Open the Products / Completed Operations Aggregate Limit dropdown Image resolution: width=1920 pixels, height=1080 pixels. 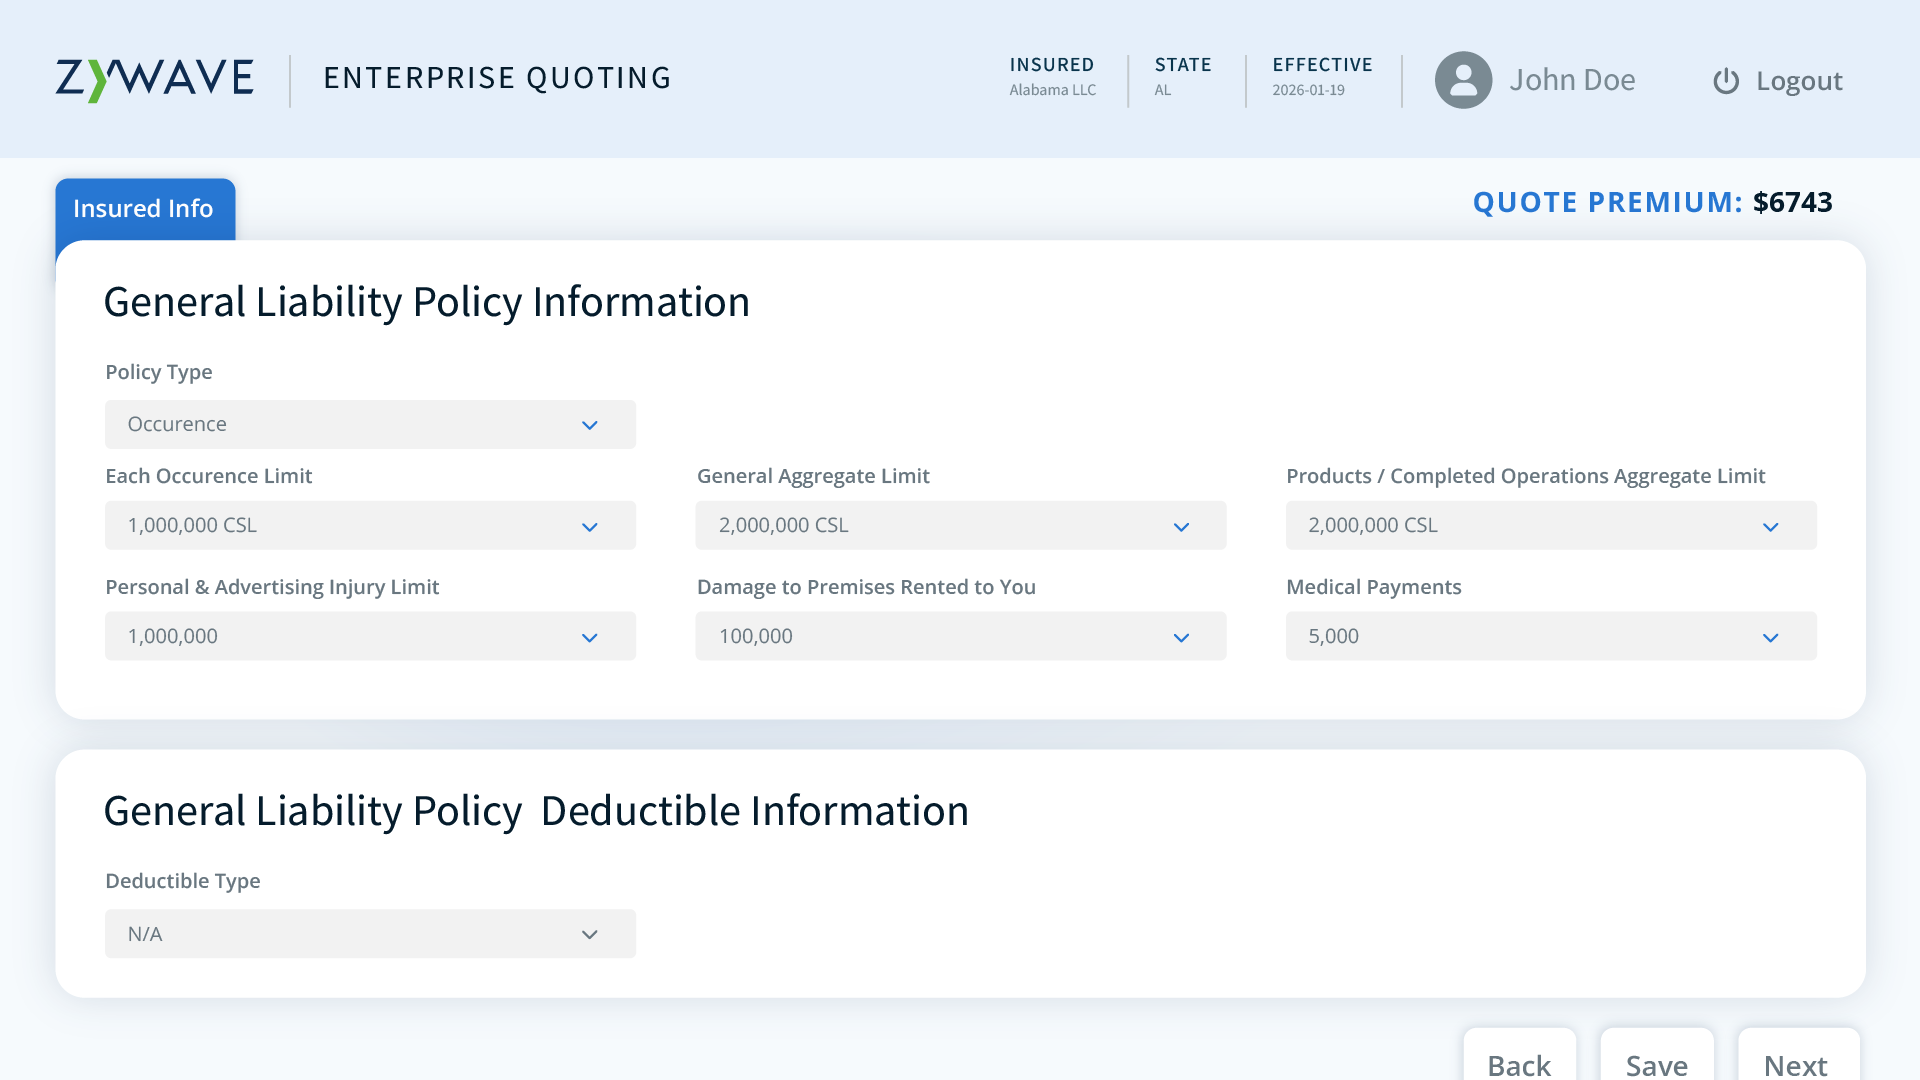click(x=1551, y=525)
